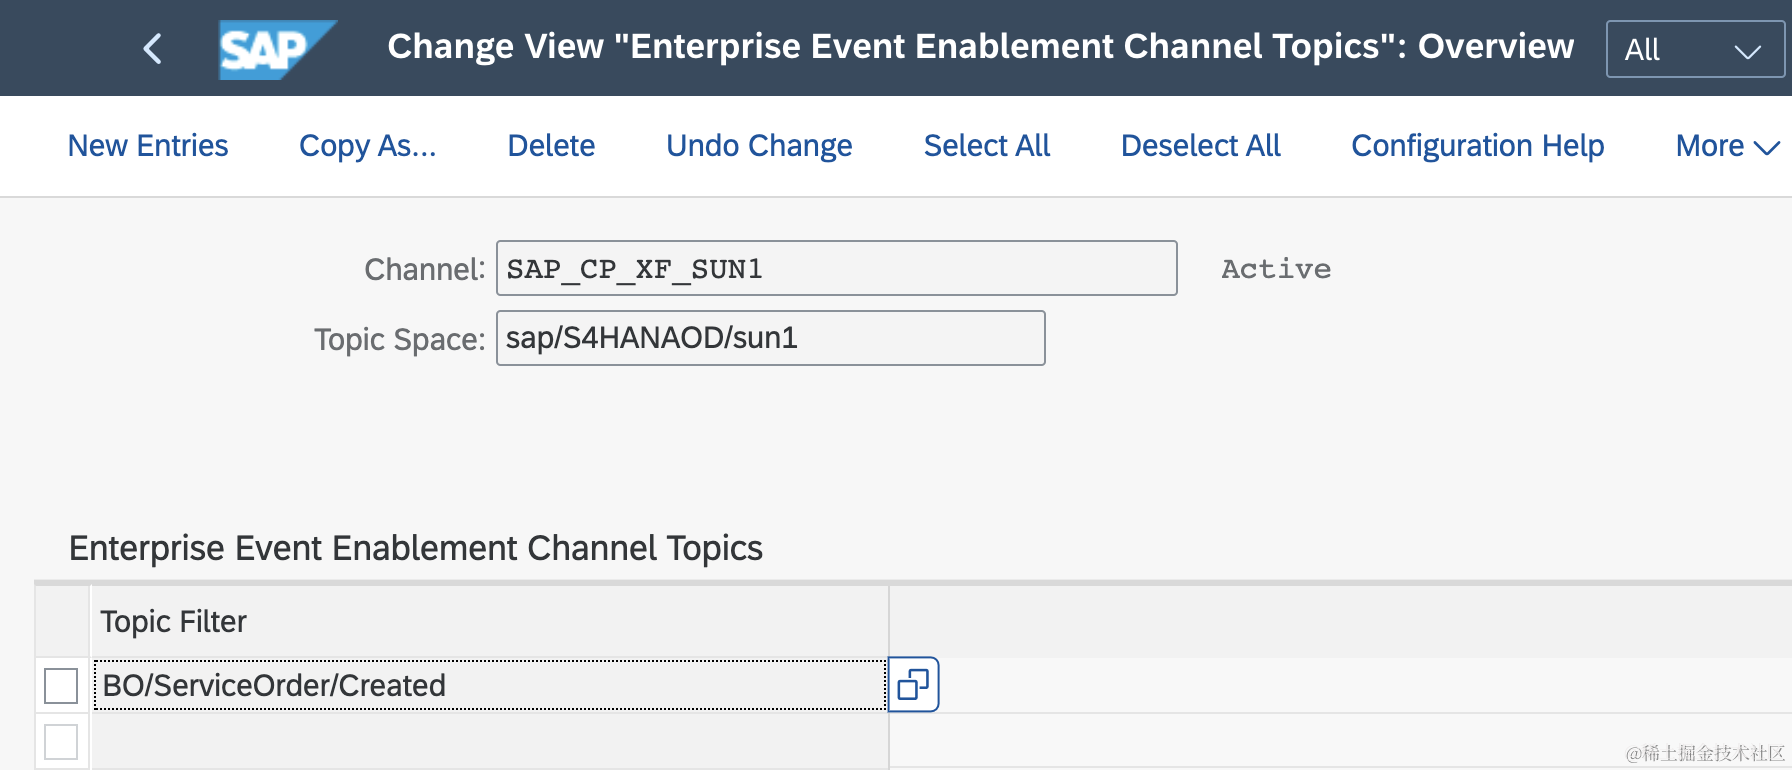This screenshot has width=1792, height=770.
Task: Click the back arrow icon
Action: click(x=152, y=48)
